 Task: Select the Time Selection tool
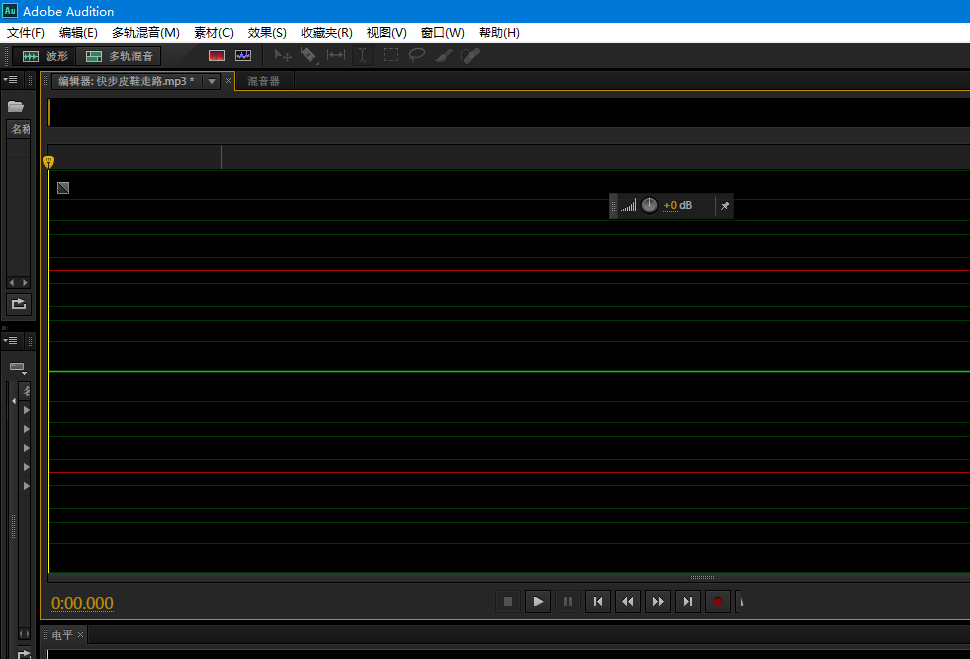(x=363, y=55)
